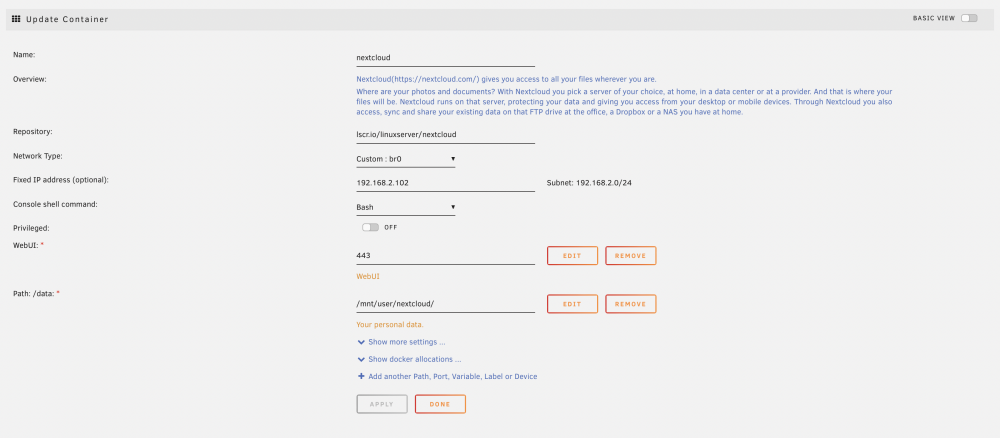Click the 'Update Container' heading text
Viewport: 1000px width, 438px height.
67,19
